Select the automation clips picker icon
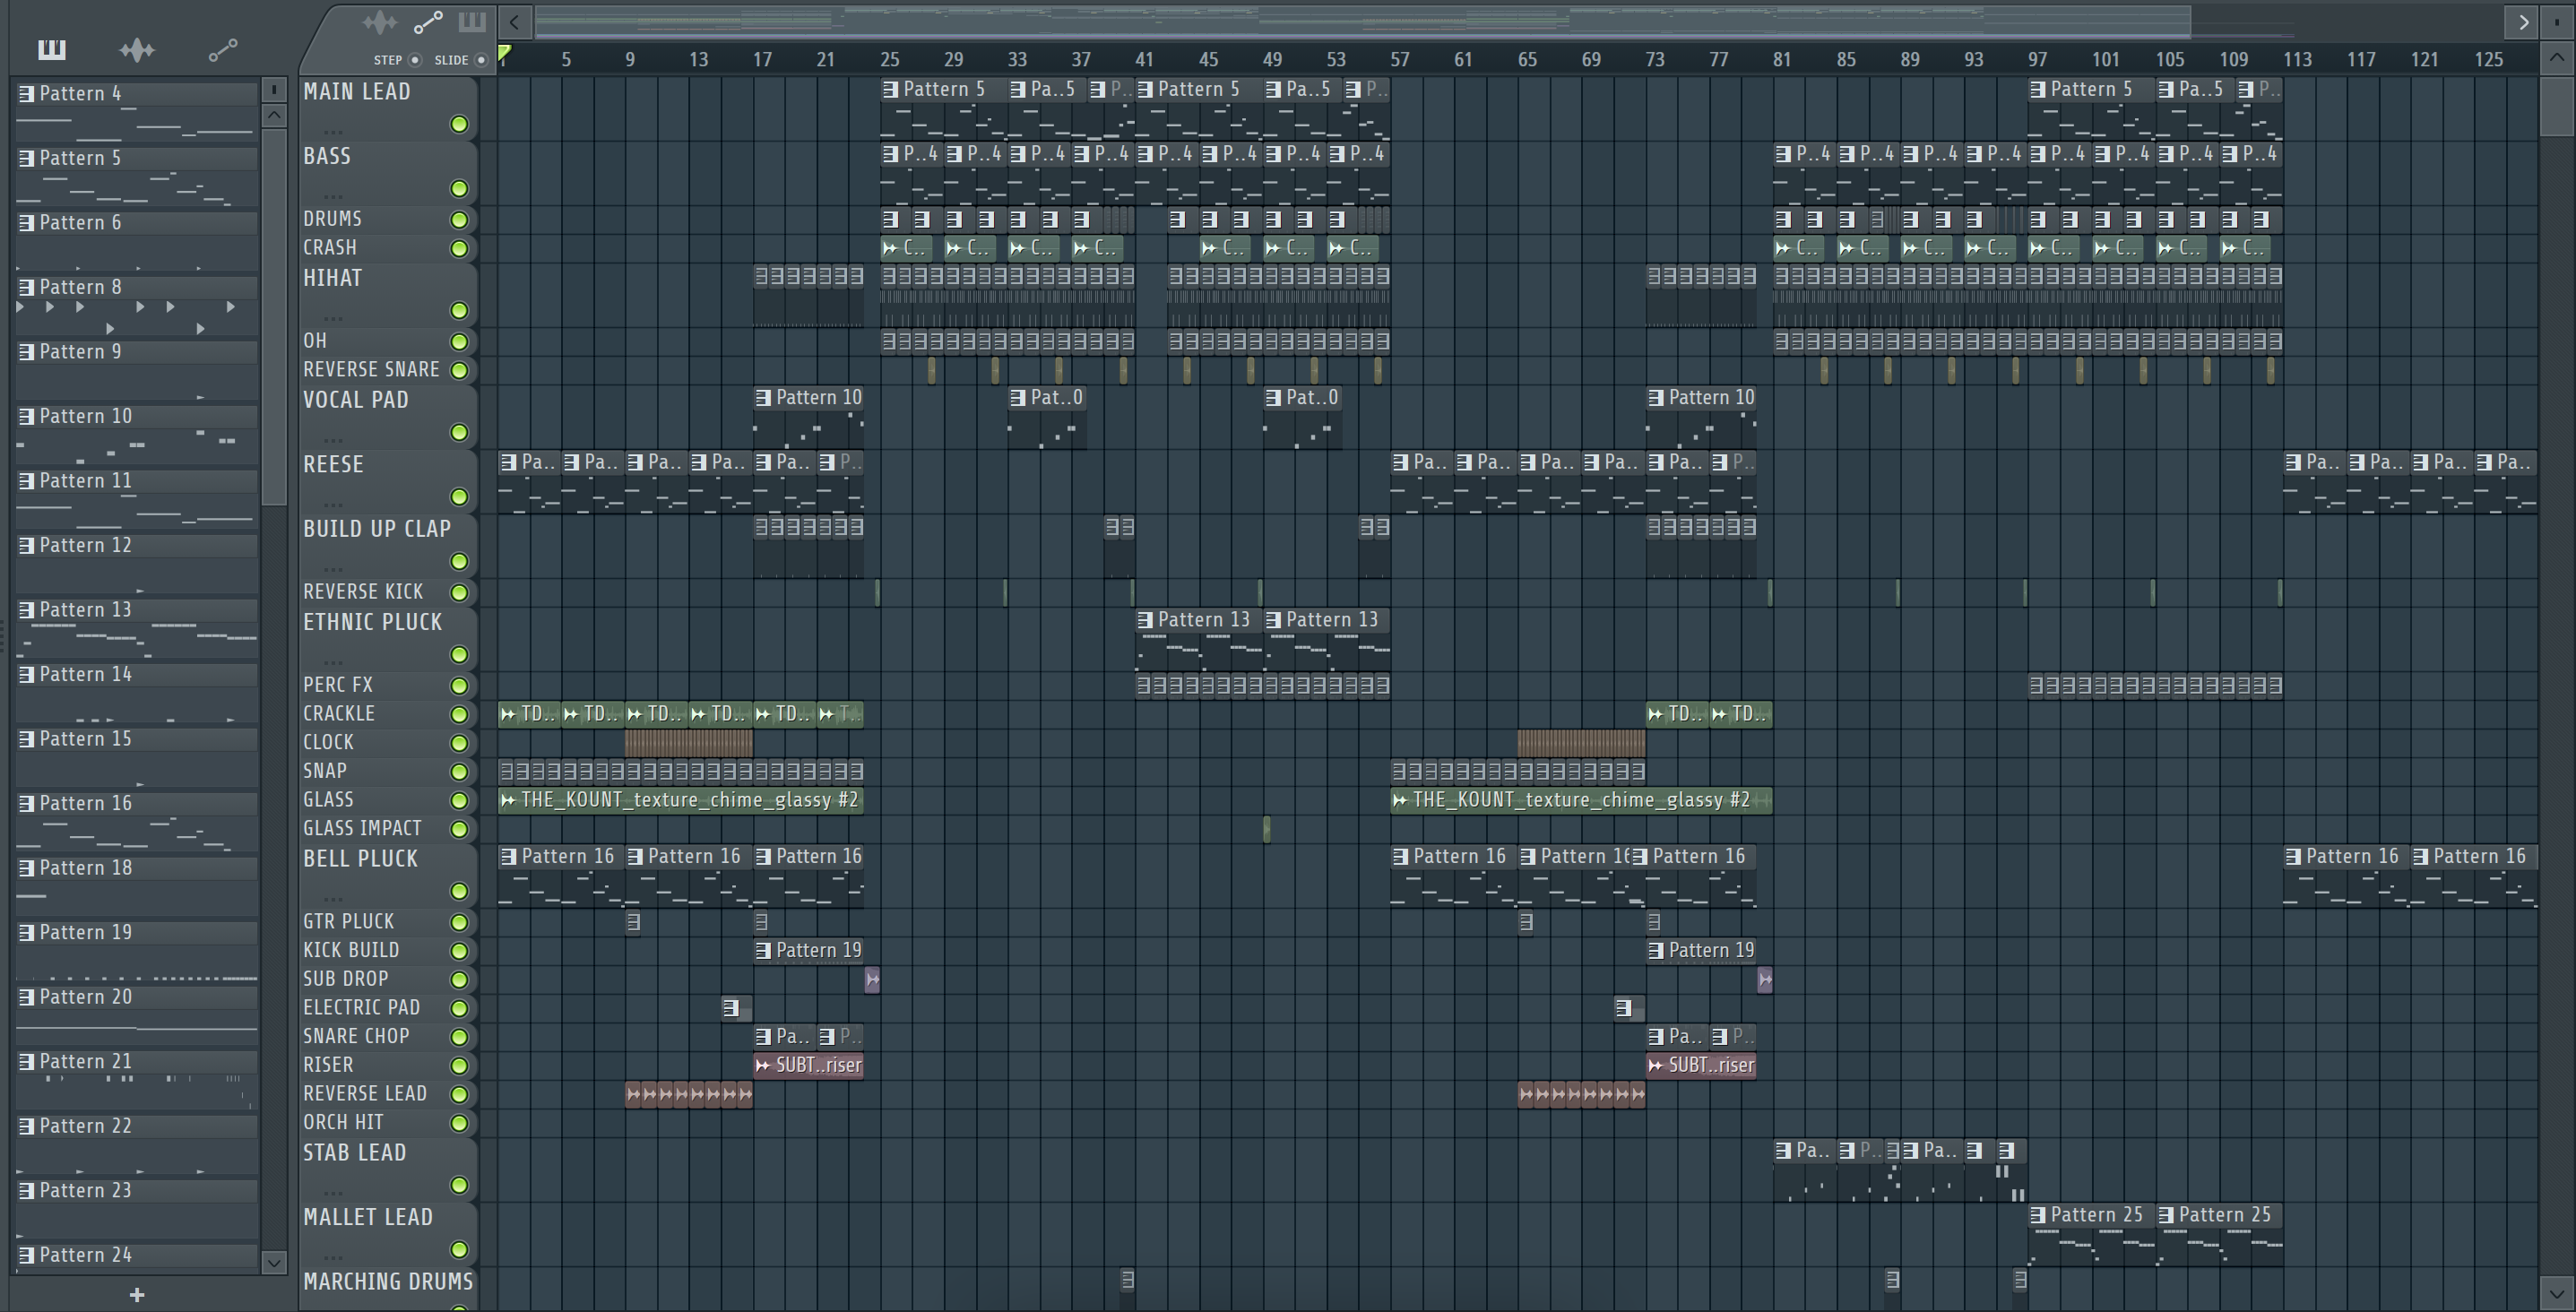 click(222, 49)
